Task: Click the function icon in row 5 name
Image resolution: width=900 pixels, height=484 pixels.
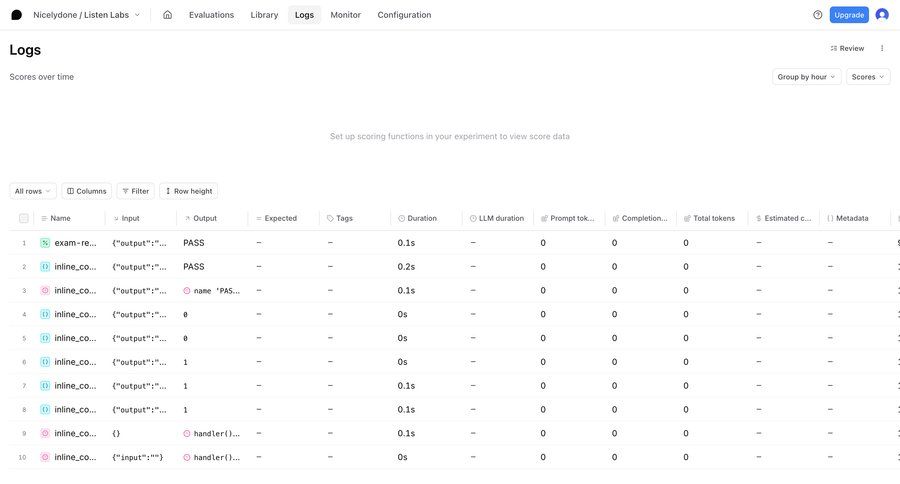Action: click(45, 338)
